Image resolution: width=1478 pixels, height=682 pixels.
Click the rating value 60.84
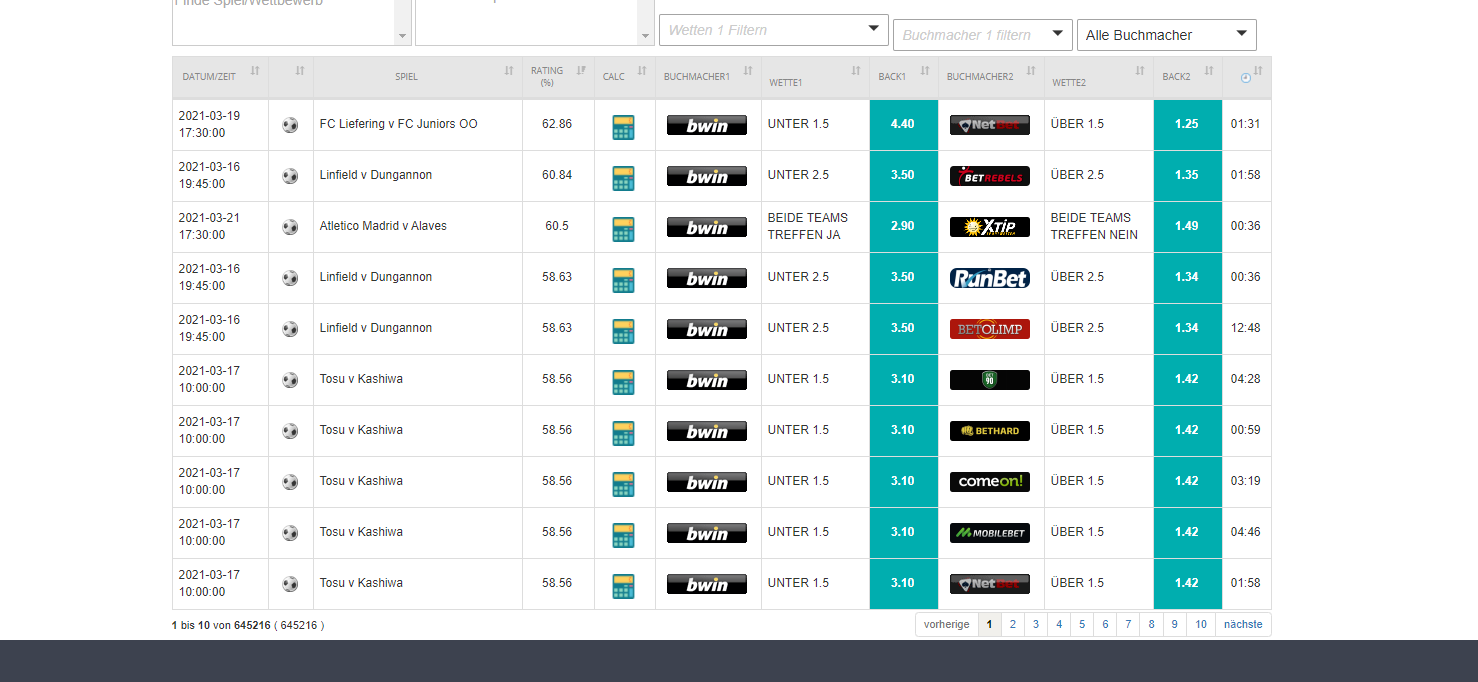557,175
